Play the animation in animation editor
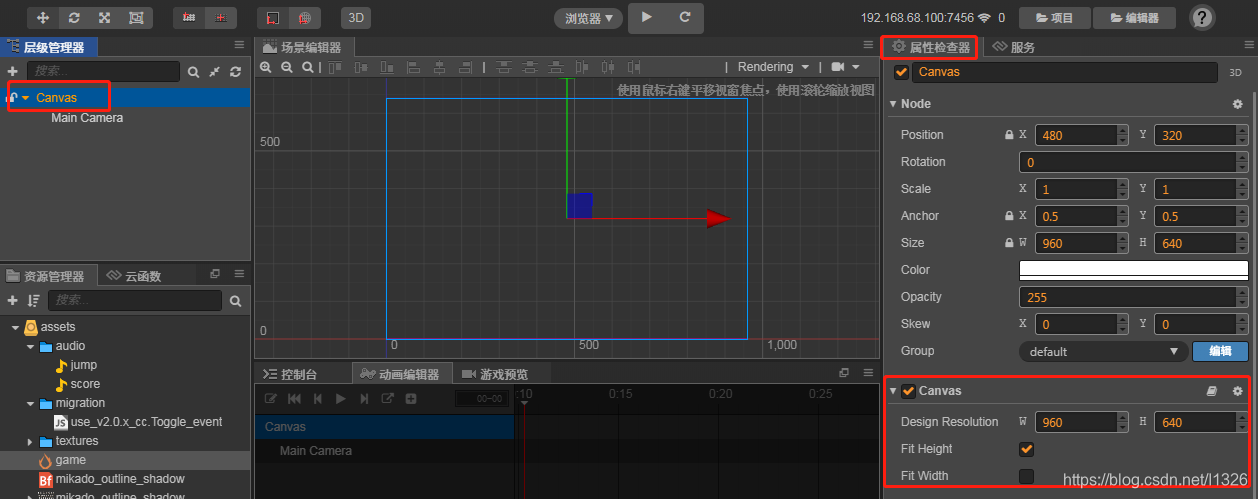 (x=341, y=398)
